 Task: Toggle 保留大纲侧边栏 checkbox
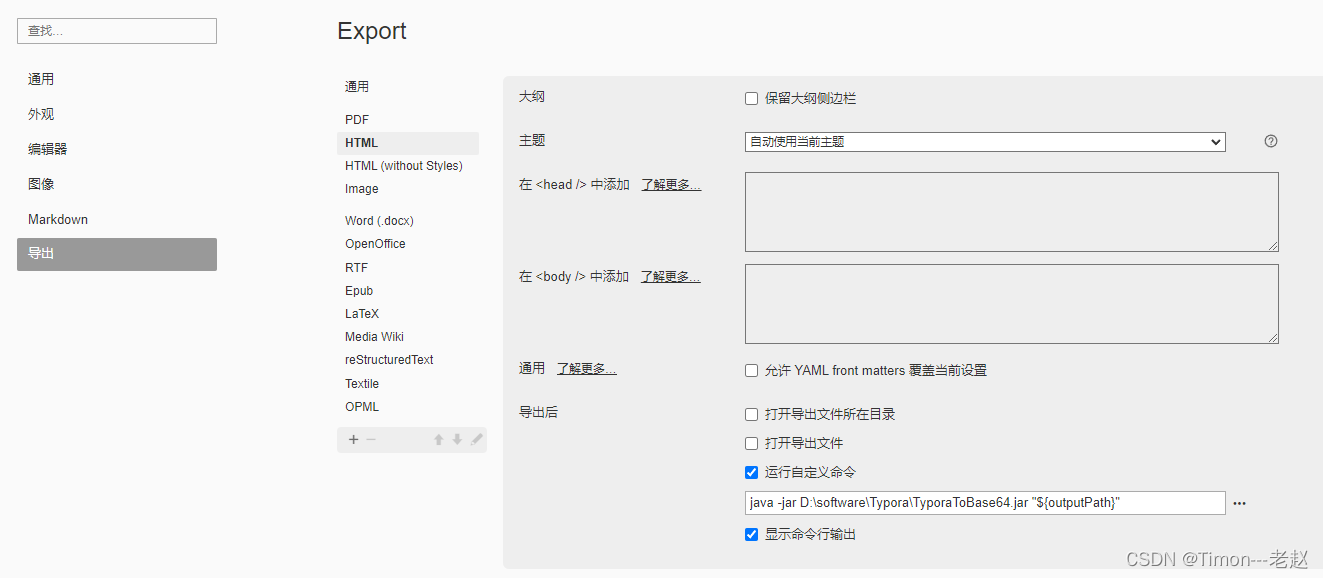pyautogui.click(x=752, y=98)
